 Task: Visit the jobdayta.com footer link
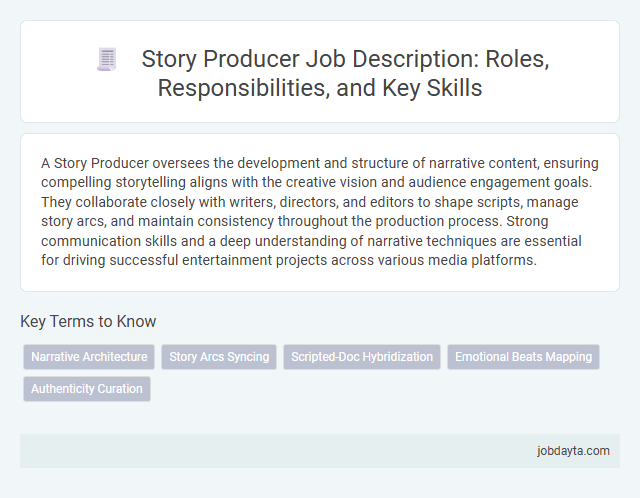pyautogui.click(x=573, y=451)
